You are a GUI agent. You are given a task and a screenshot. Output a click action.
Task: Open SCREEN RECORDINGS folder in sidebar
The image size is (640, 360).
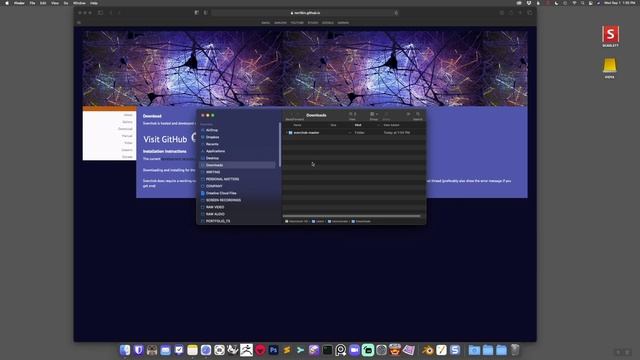pyautogui.click(x=223, y=200)
